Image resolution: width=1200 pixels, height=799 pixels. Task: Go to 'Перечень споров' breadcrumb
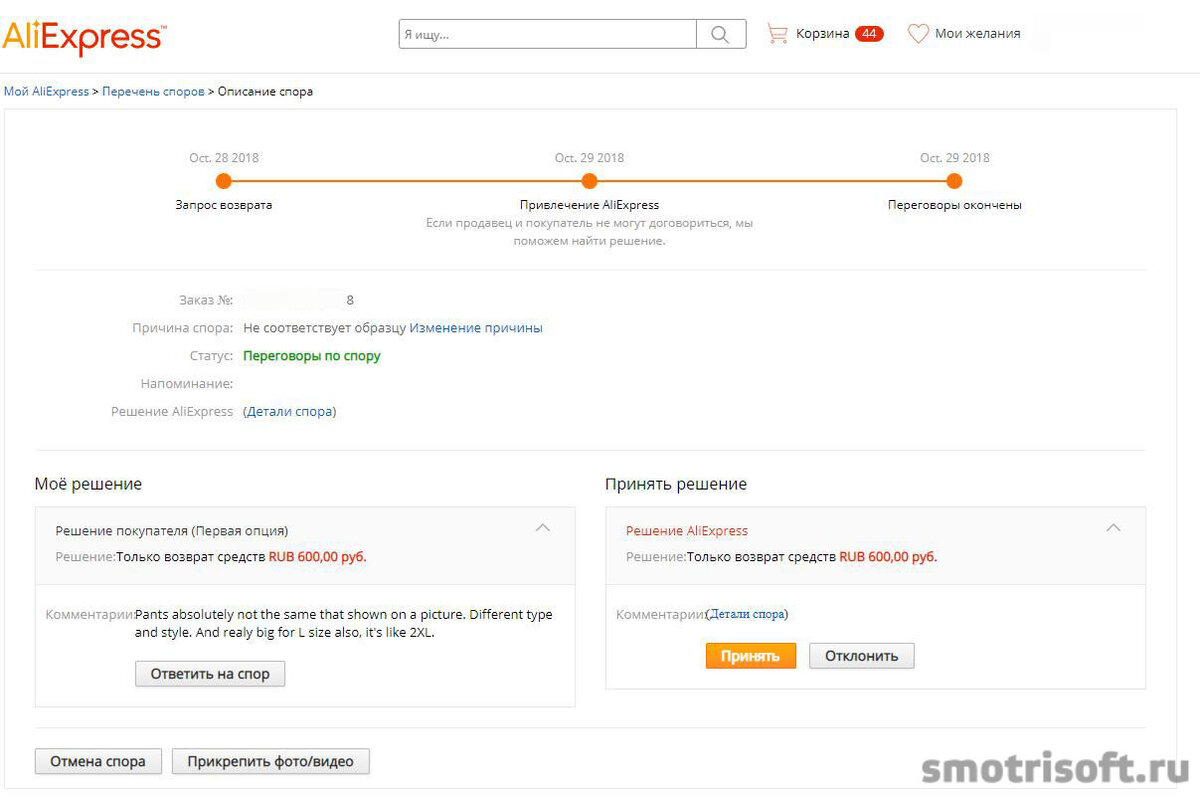click(x=153, y=91)
